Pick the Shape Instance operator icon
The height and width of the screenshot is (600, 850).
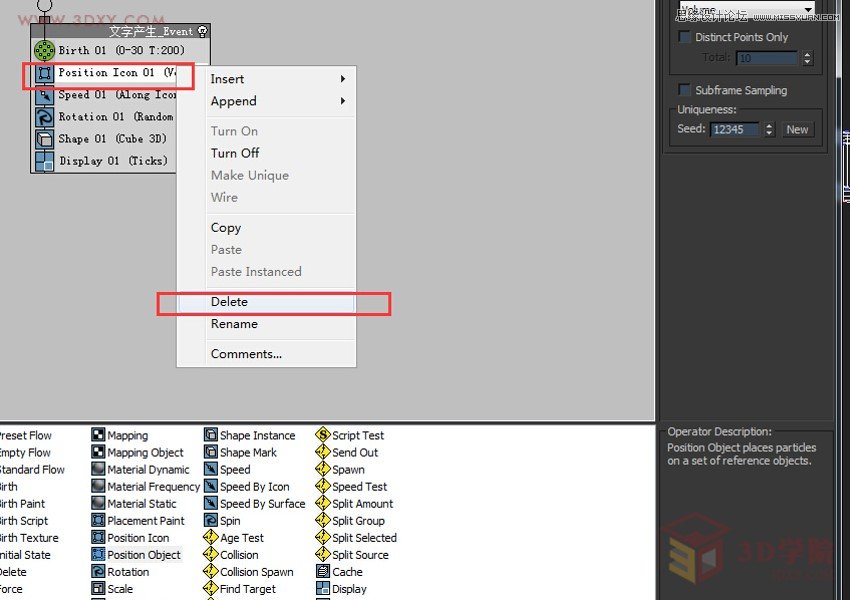tap(211, 435)
